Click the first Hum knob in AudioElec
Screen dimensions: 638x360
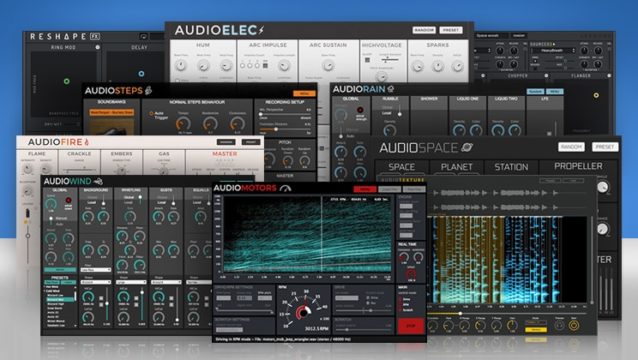point(181,65)
